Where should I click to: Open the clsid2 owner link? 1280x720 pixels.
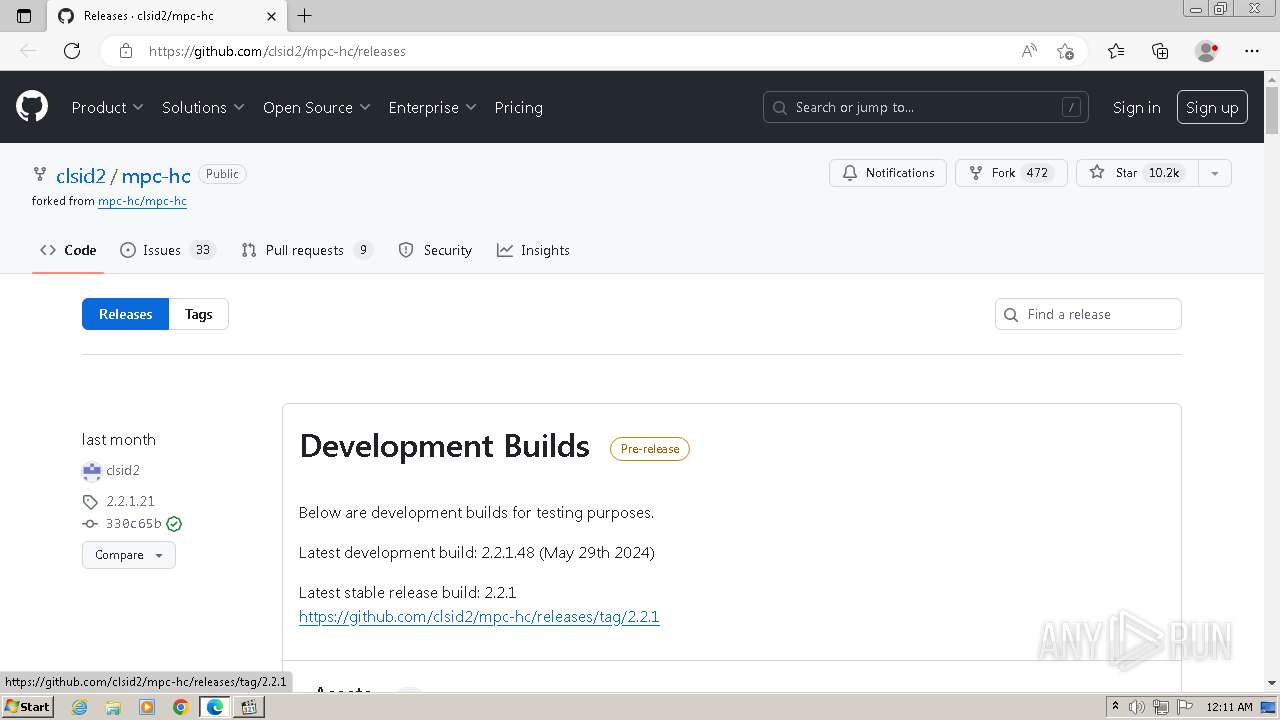(81, 175)
